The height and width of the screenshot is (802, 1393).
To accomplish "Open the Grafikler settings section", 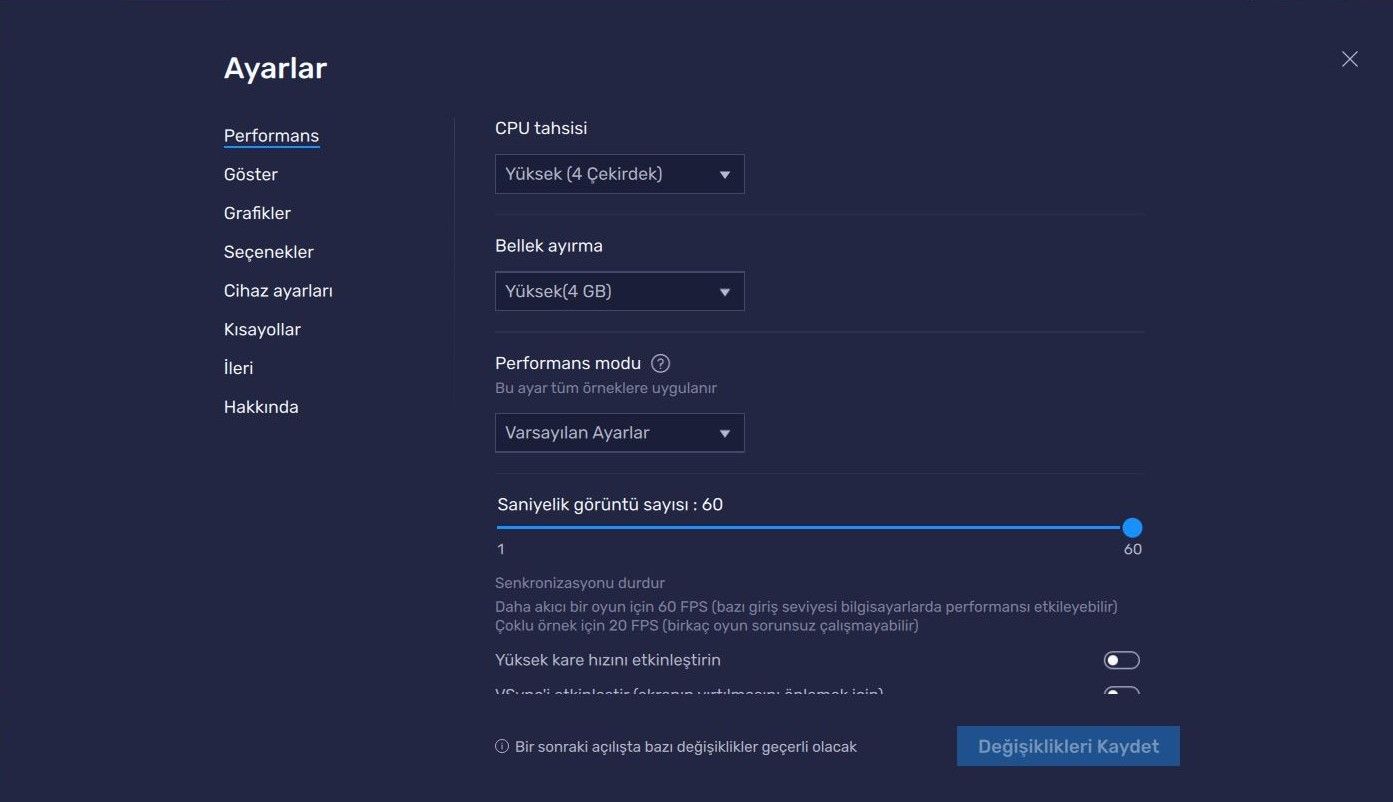I will pyautogui.click(x=257, y=214).
